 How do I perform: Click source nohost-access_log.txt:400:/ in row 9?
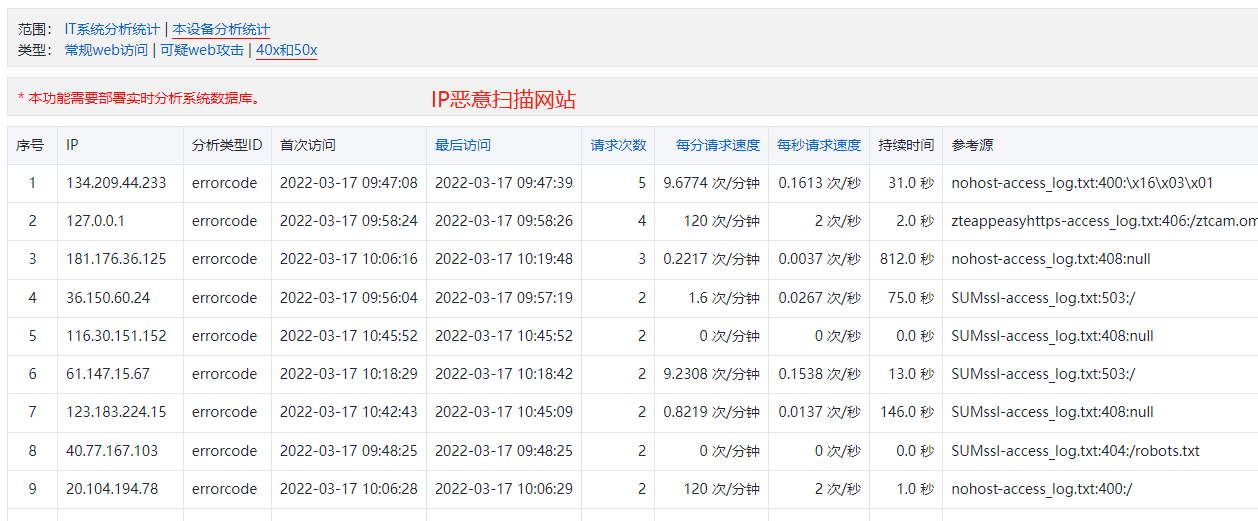(x=1041, y=489)
